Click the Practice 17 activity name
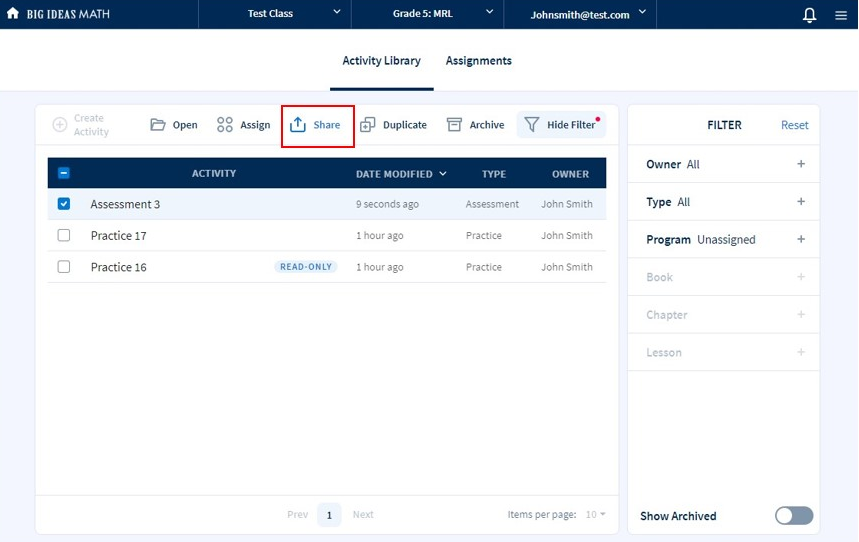Image resolution: width=859 pixels, height=542 pixels. point(118,236)
